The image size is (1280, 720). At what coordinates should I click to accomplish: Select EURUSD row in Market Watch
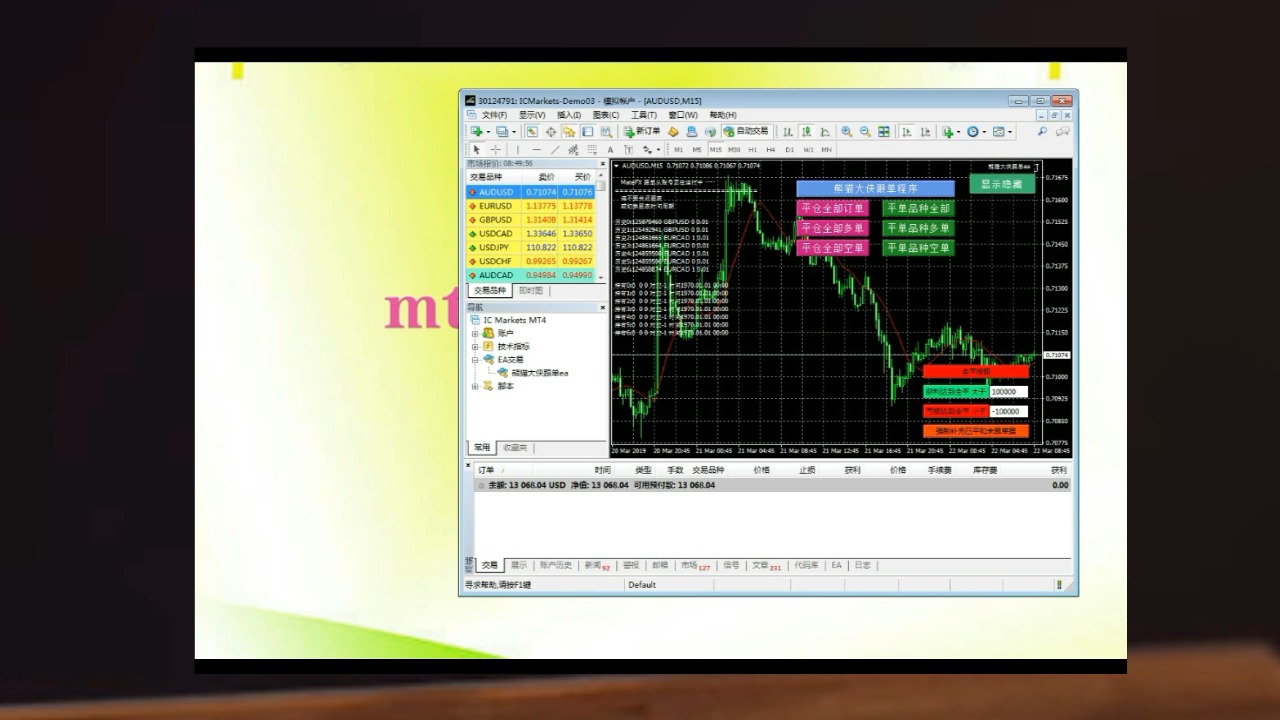(x=530, y=206)
